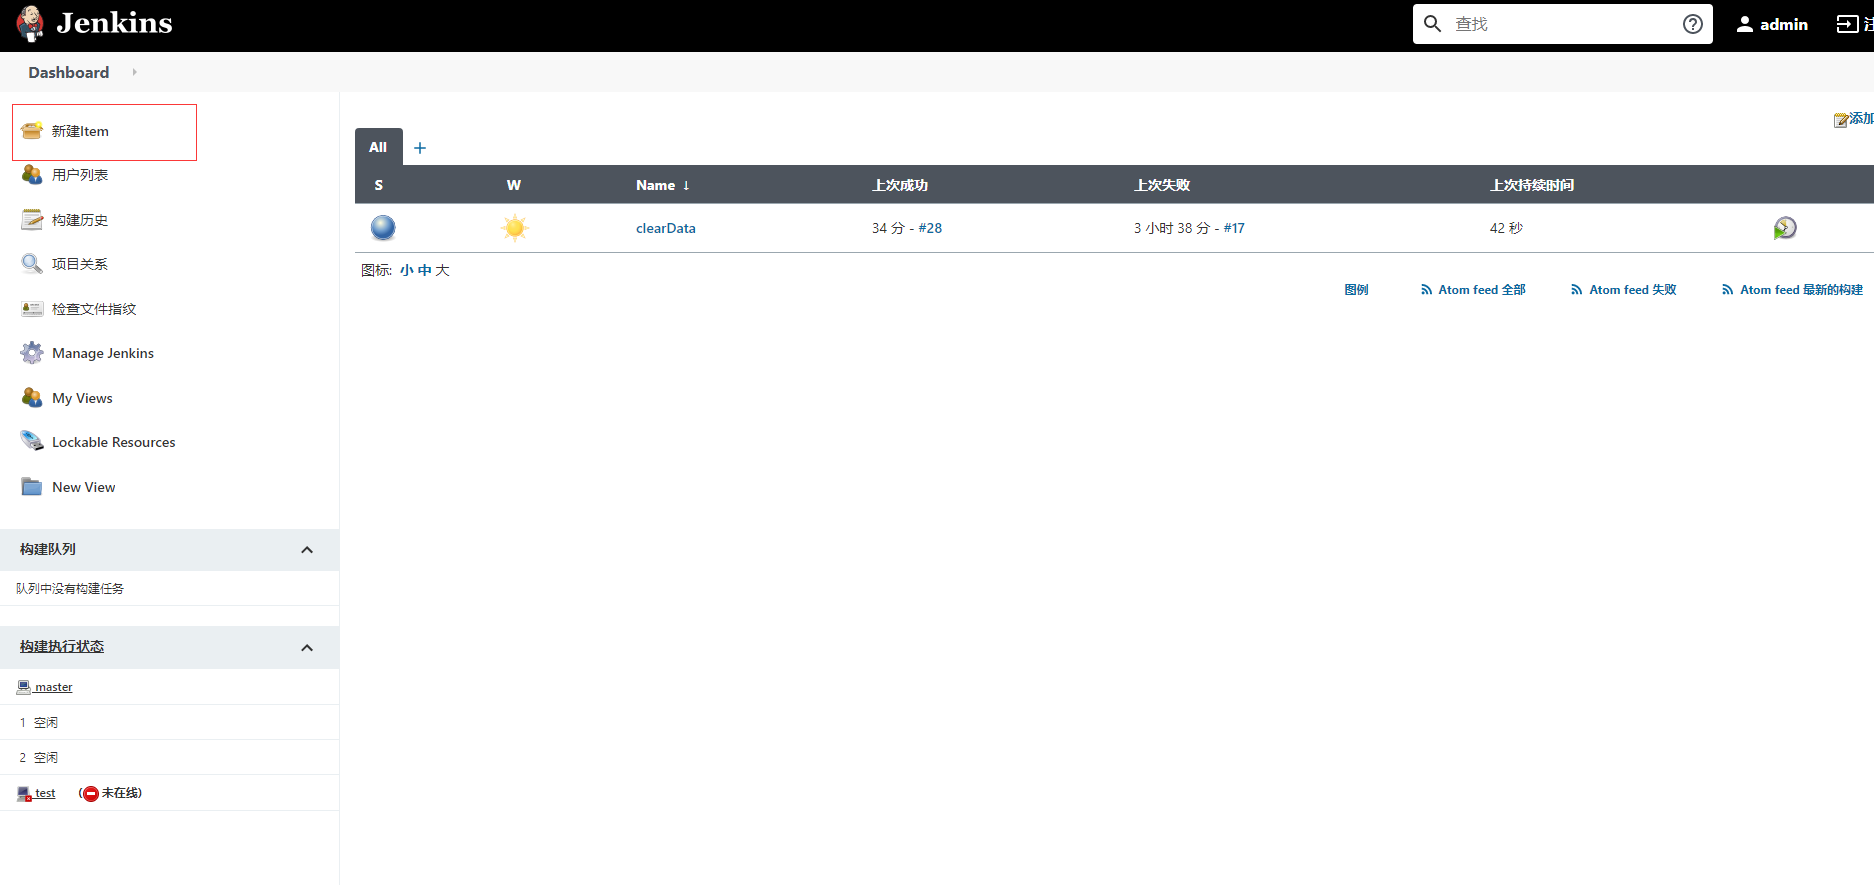Schedule a build for clearData
This screenshot has height=885, width=1874.
click(x=1785, y=228)
